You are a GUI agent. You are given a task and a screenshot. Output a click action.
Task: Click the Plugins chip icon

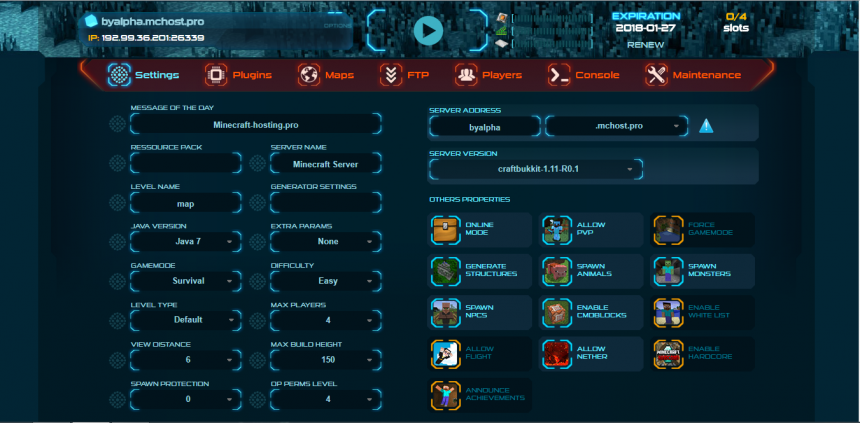point(216,75)
